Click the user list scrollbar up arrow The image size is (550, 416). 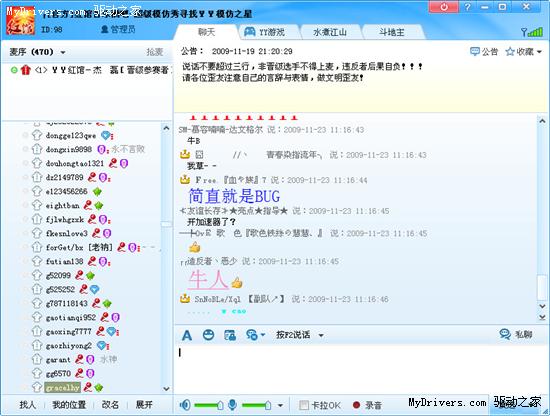tap(166, 128)
